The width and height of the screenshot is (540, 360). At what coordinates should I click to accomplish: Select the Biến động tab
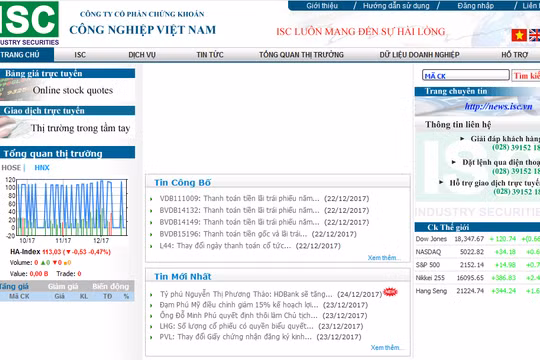(111, 286)
